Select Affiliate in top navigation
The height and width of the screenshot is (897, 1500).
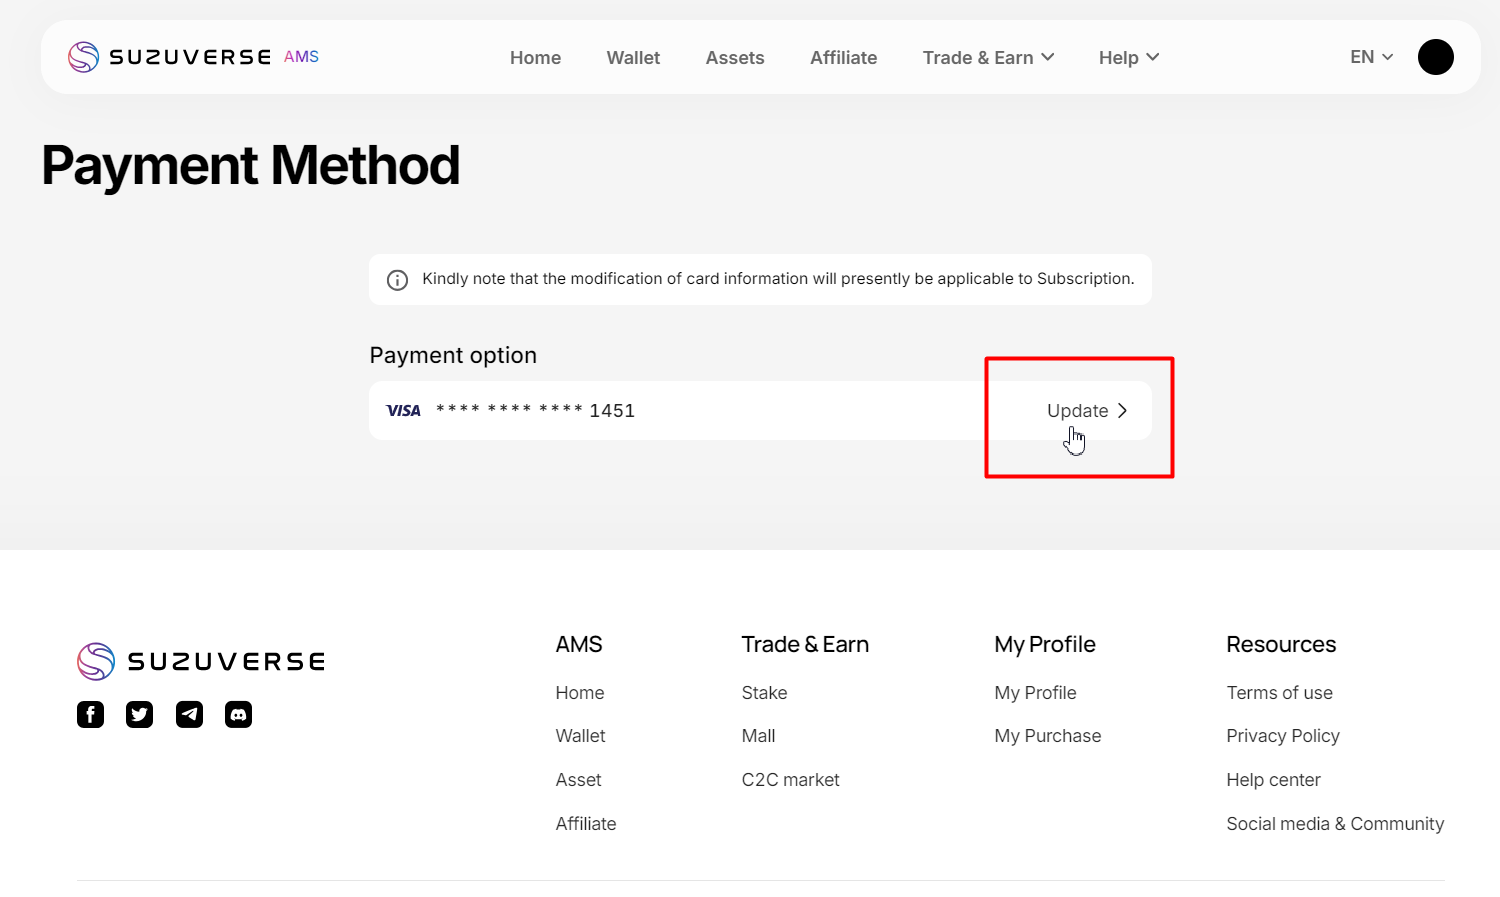pos(843,58)
